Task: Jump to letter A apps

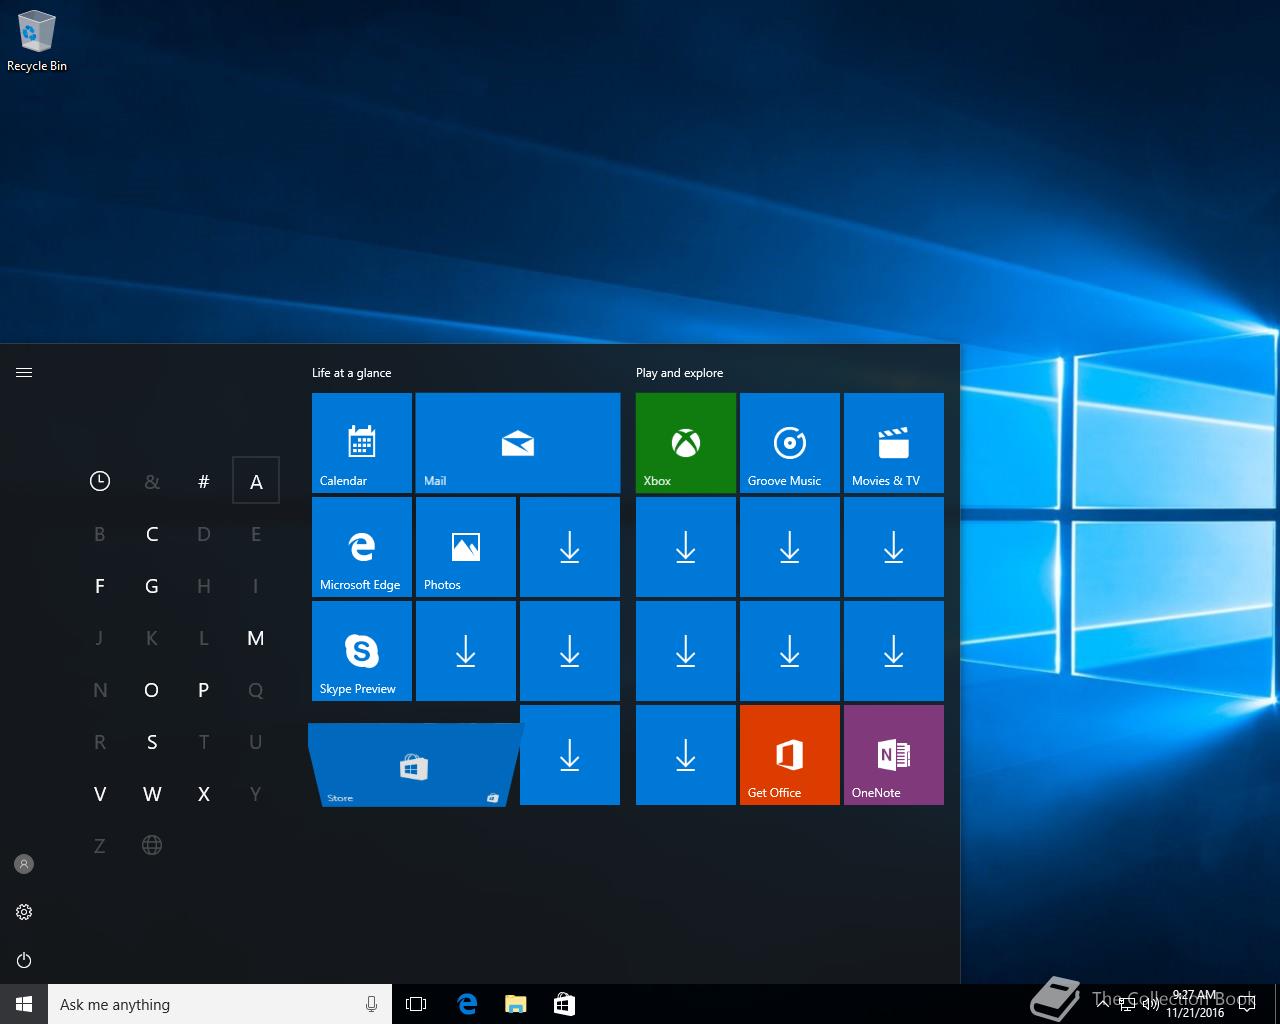Action: [256, 481]
